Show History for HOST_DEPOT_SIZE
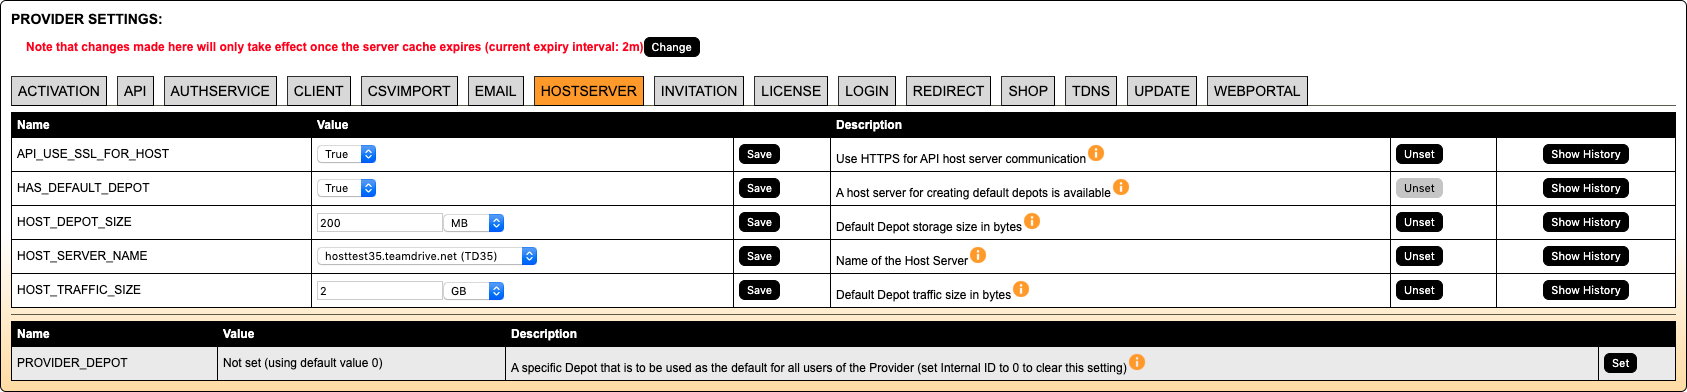Screen dimensions: 1687x392 (x=1586, y=222)
